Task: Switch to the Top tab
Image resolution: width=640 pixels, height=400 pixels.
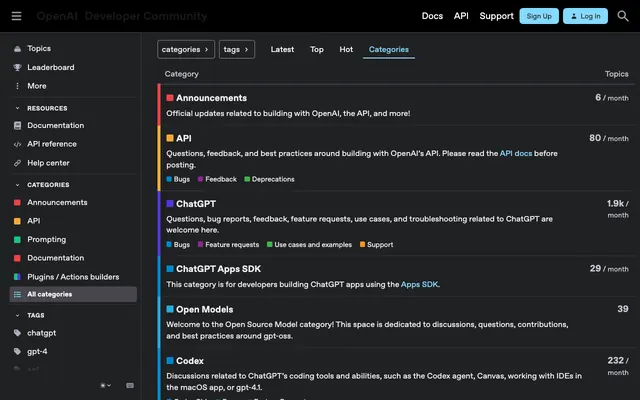Action: pyautogui.click(x=317, y=49)
